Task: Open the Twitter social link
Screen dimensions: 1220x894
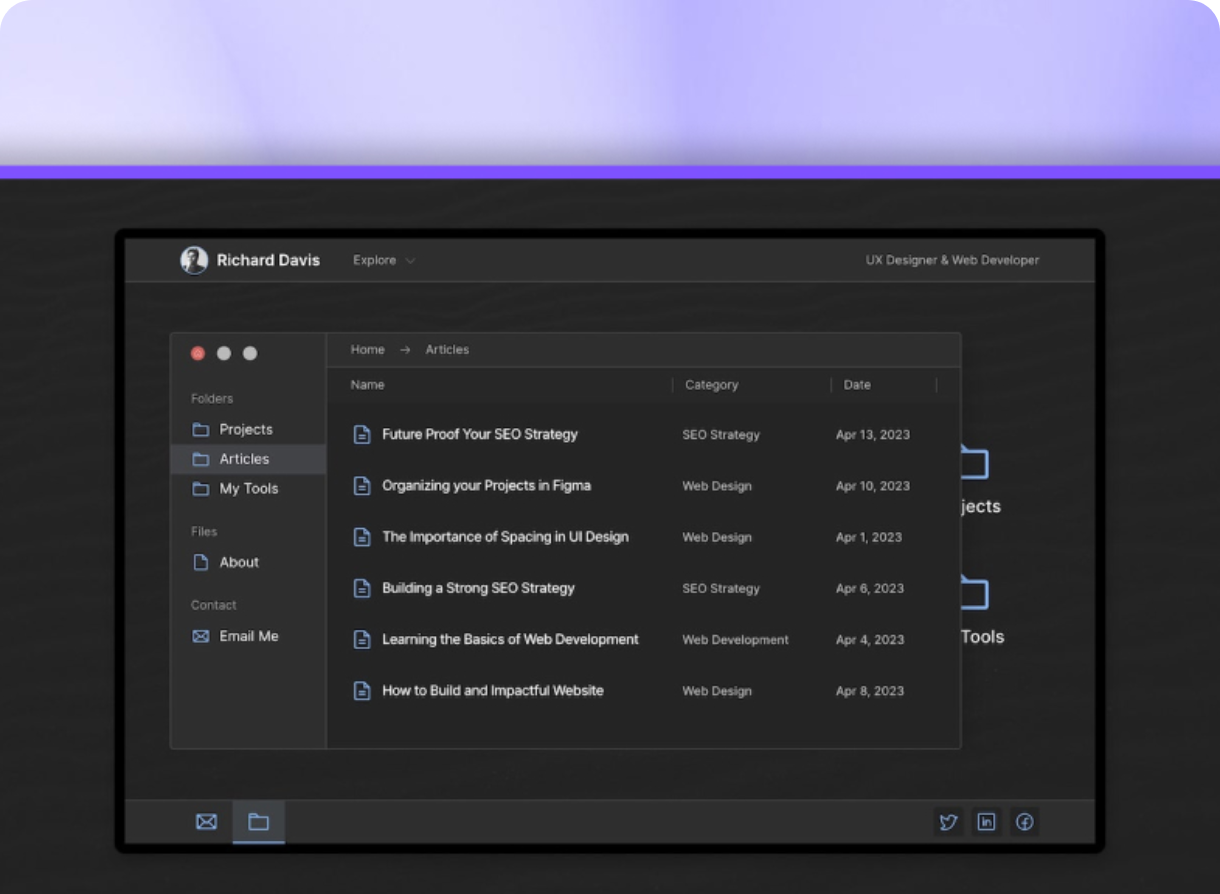Action: pos(948,822)
